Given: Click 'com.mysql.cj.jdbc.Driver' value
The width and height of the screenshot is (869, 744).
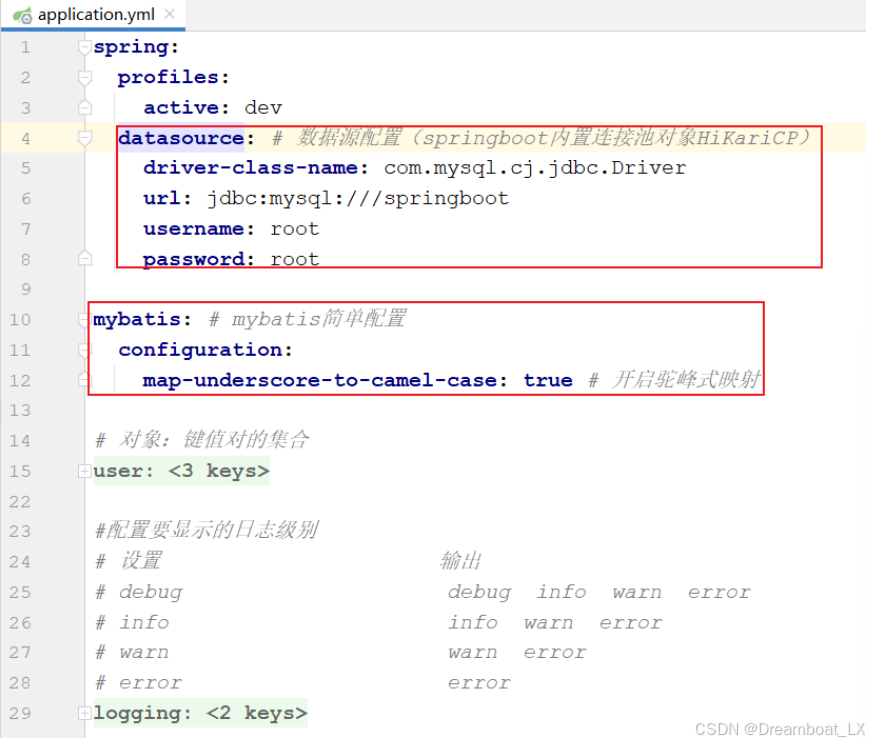Looking at the screenshot, I should tap(535, 168).
